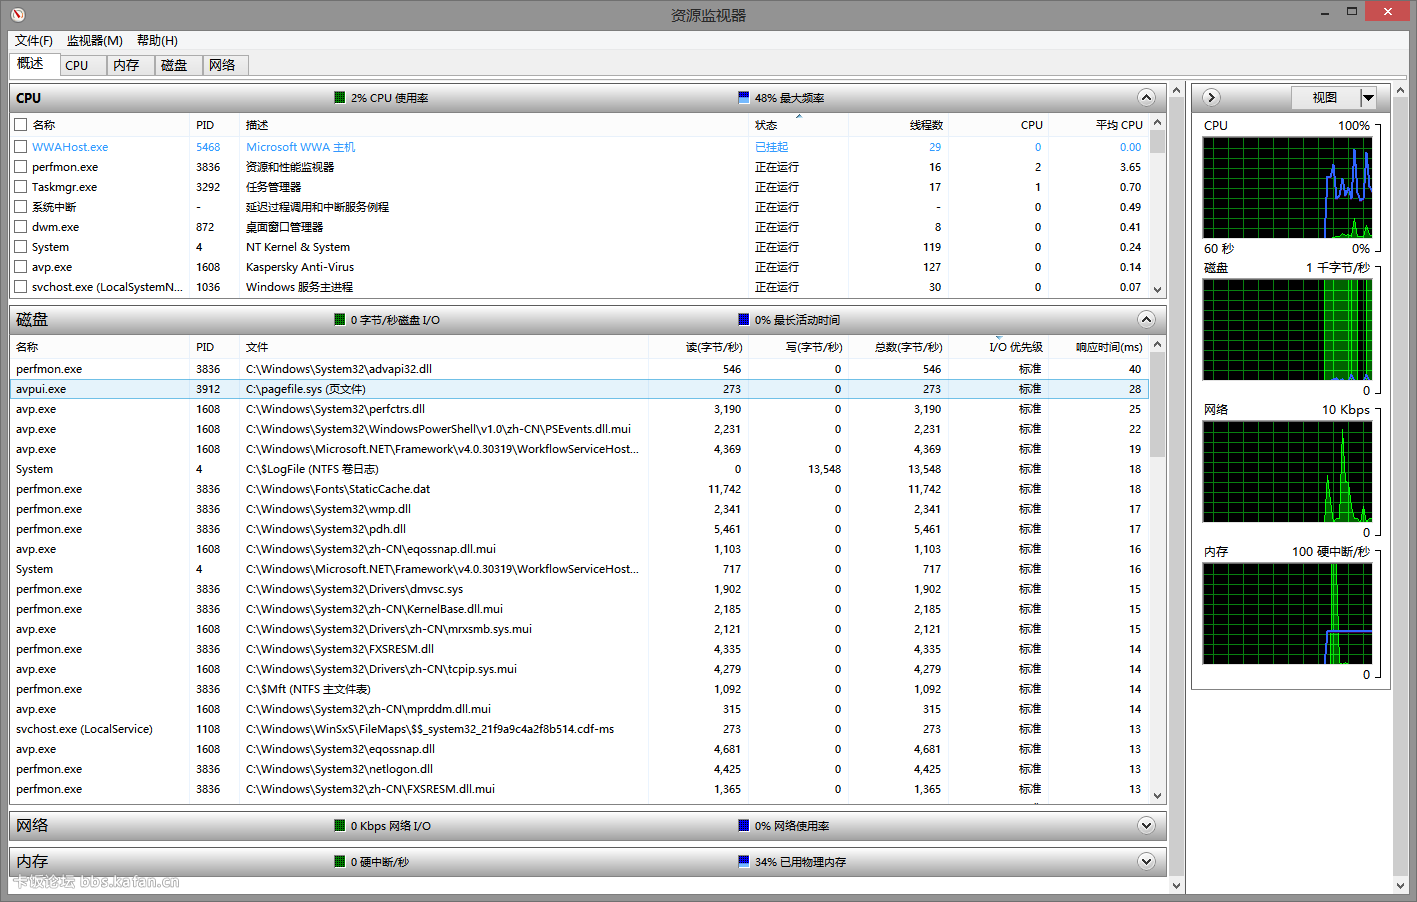This screenshot has width=1417, height=902.
Task: Sort CPU list by 平均 CPU header
Action: (1098, 125)
